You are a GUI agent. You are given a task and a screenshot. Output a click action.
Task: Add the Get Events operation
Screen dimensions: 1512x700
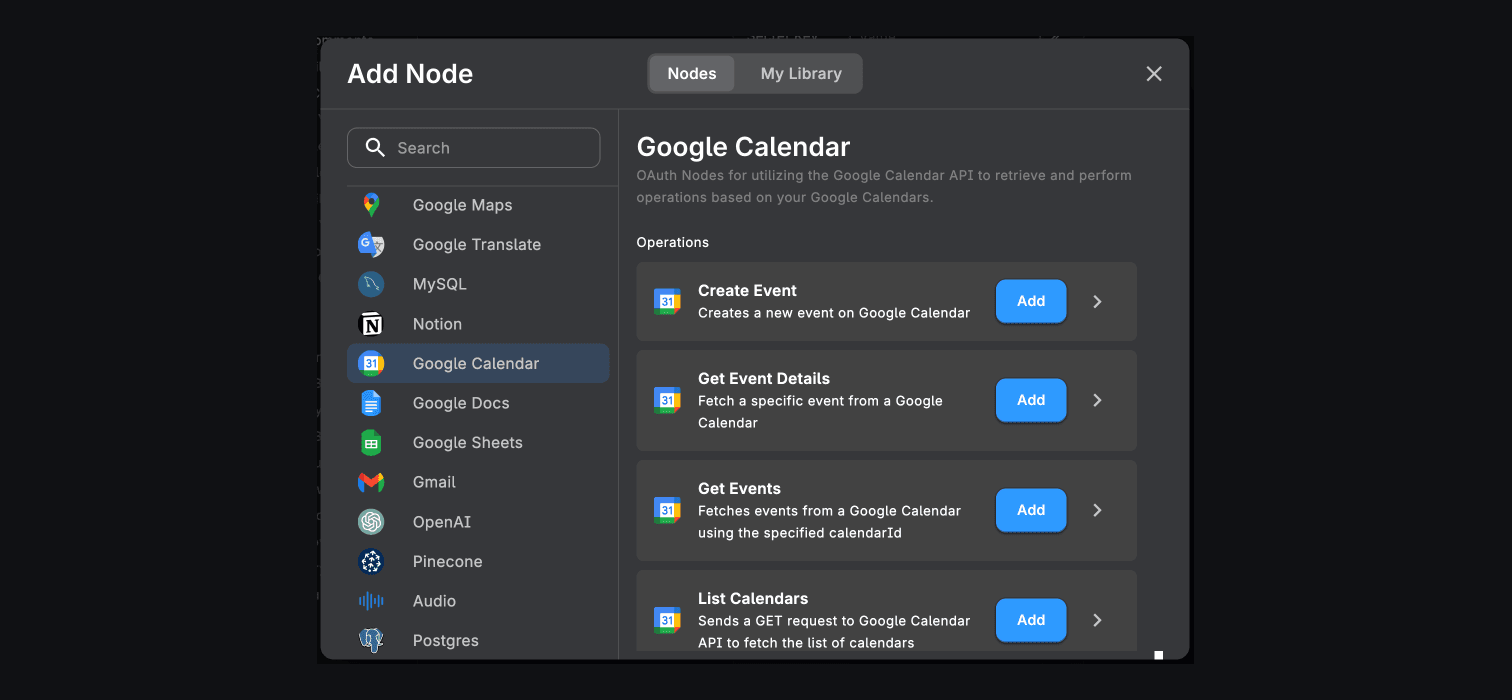[x=1031, y=510]
